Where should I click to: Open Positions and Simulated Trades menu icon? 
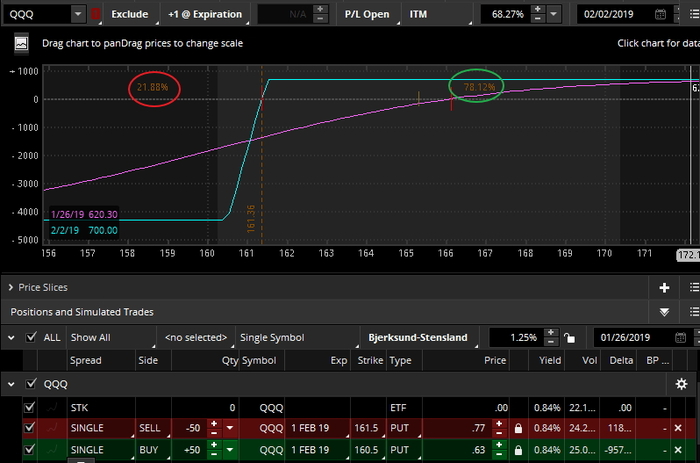pos(694,312)
